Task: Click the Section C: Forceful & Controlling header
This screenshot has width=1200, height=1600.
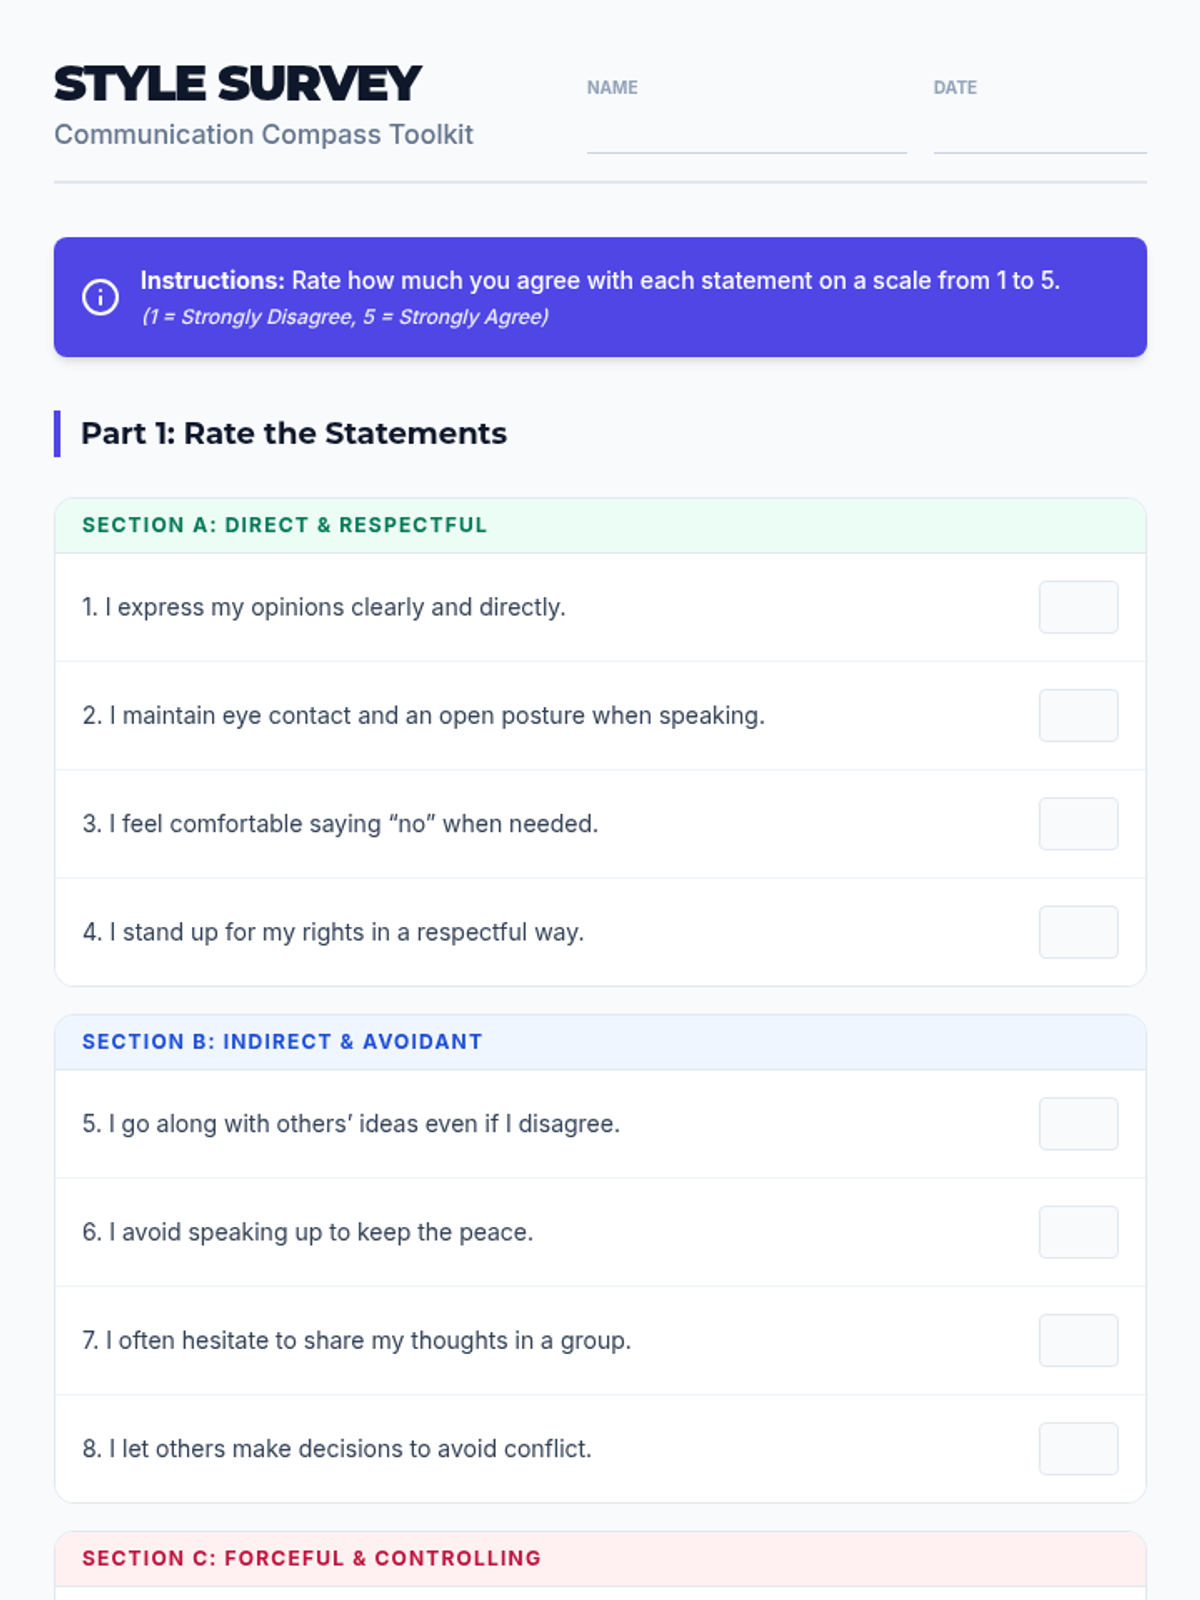Action: (311, 1558)
